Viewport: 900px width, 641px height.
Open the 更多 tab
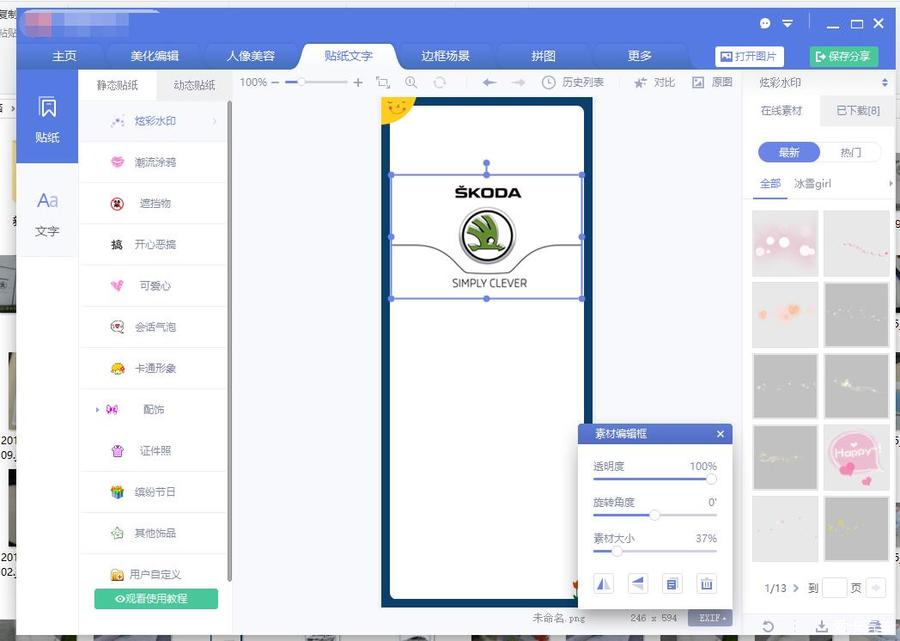(x=639, y=56)
